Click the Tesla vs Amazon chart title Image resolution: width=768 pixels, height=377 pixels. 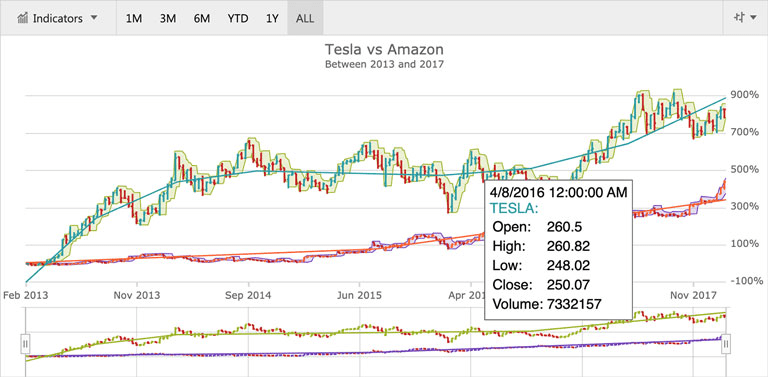tap(384, 49)
